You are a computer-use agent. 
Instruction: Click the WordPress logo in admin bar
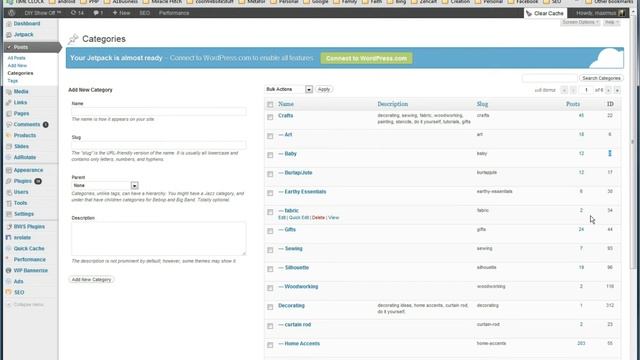coord(11,13)
